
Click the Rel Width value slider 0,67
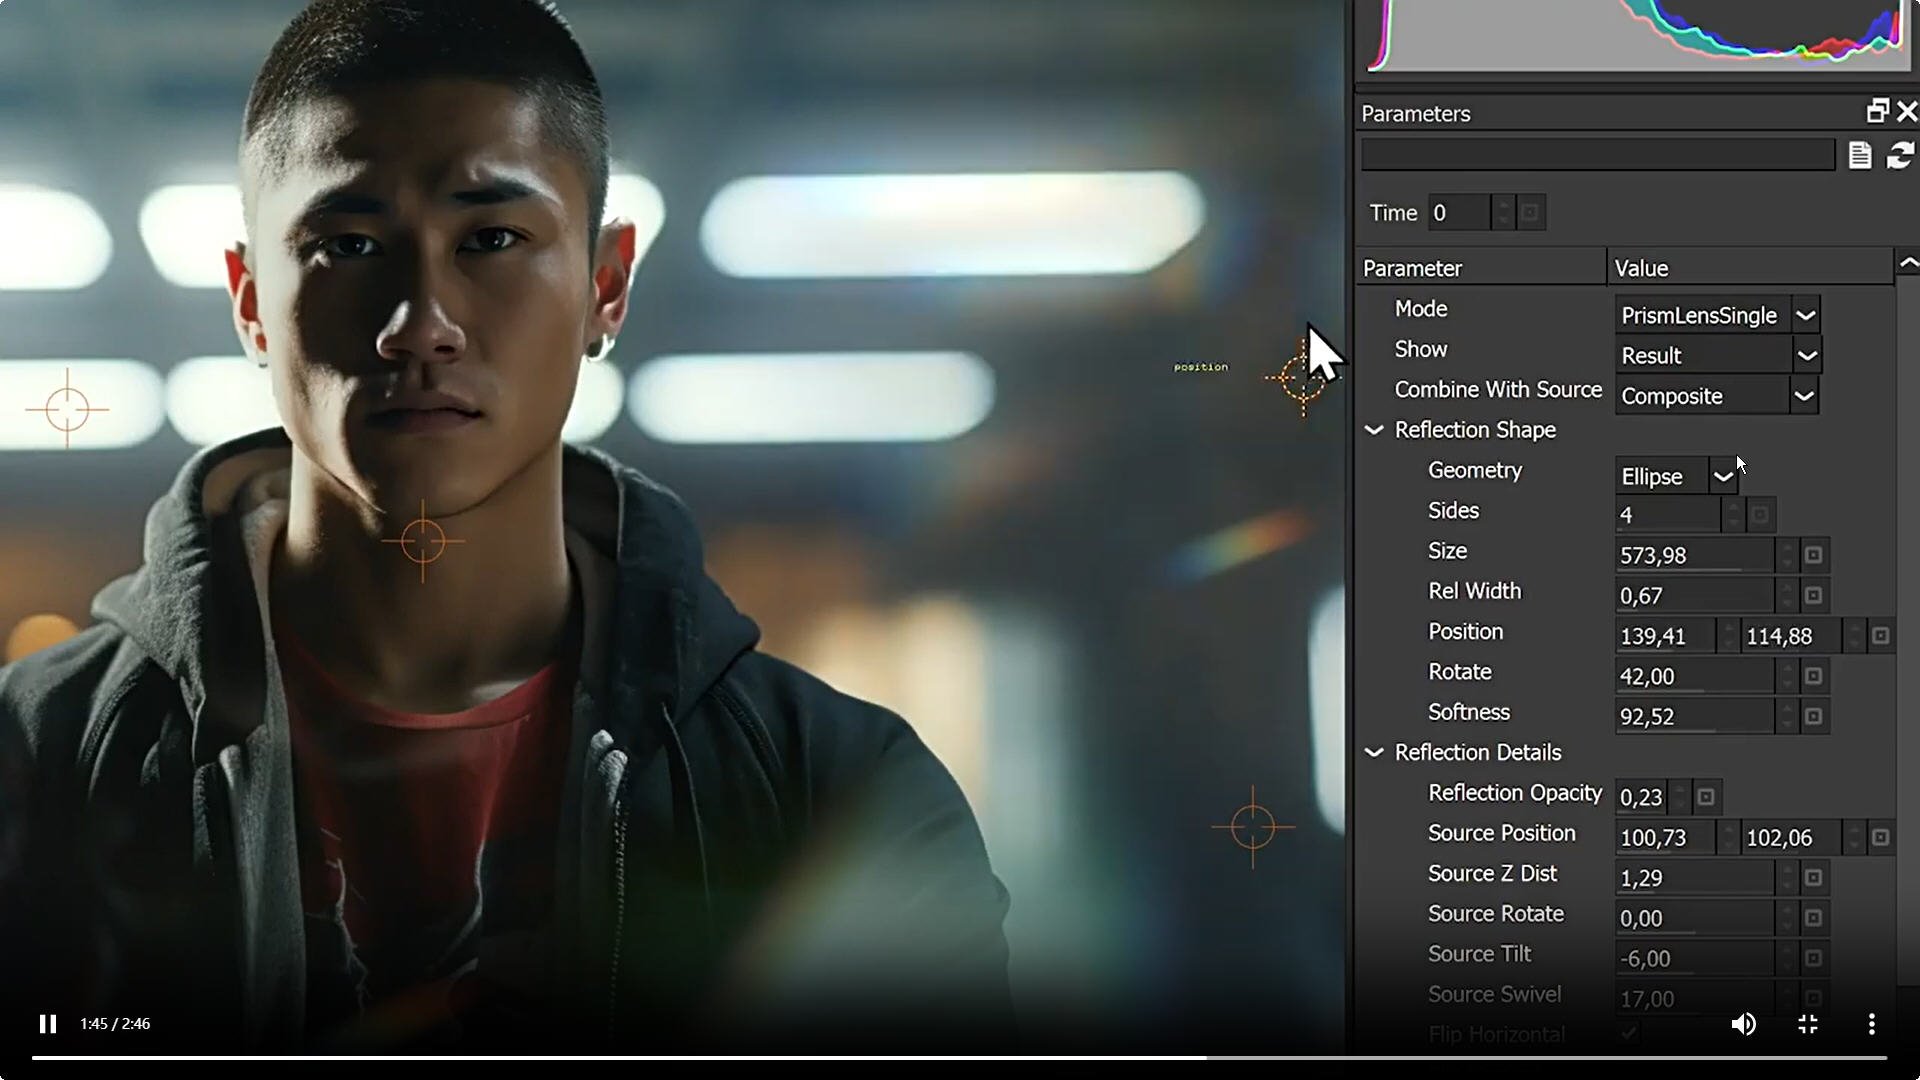[x=1695, y=596]
